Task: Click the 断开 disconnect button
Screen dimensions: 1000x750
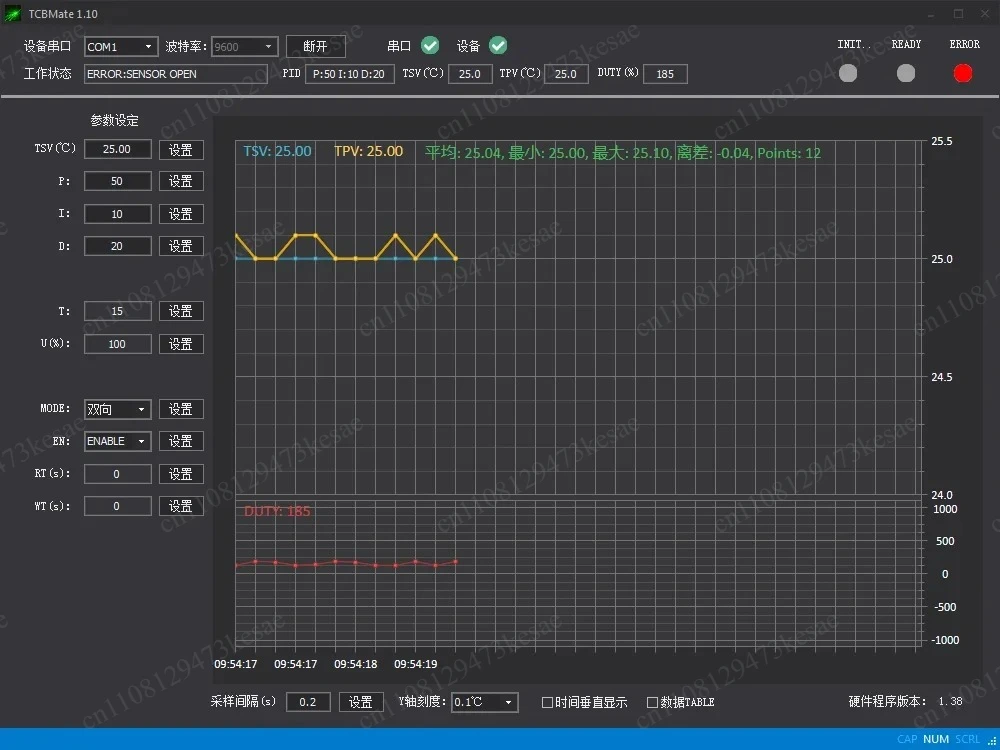Action: tap(316, 47)
